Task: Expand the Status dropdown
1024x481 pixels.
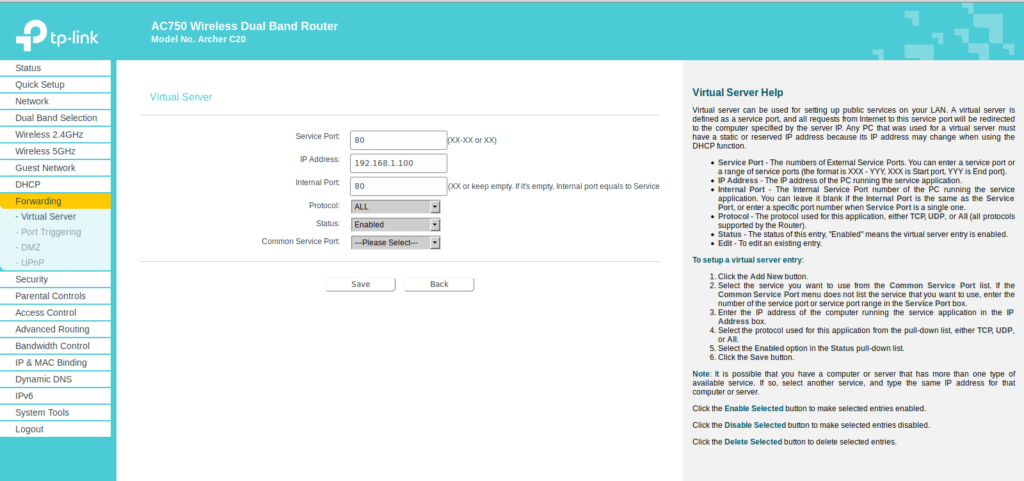Action: pos(396,224)
